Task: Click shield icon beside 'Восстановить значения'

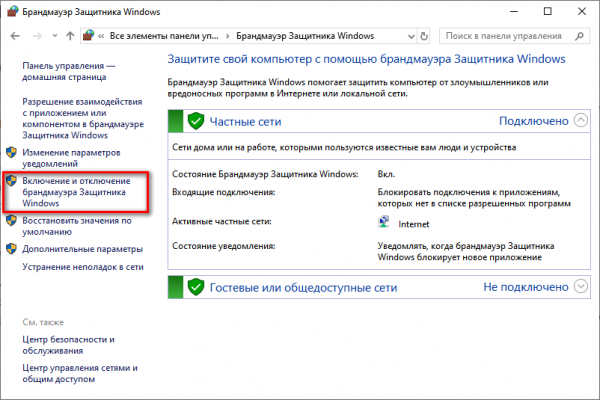Action: coord(11,220)
